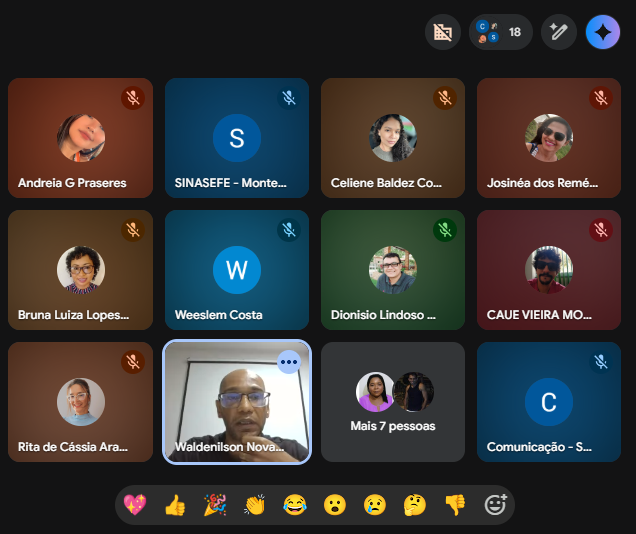Click the magic pen annotation icon
The width and height of the screenshot is (636, 534).
click(x=559, y=32)
